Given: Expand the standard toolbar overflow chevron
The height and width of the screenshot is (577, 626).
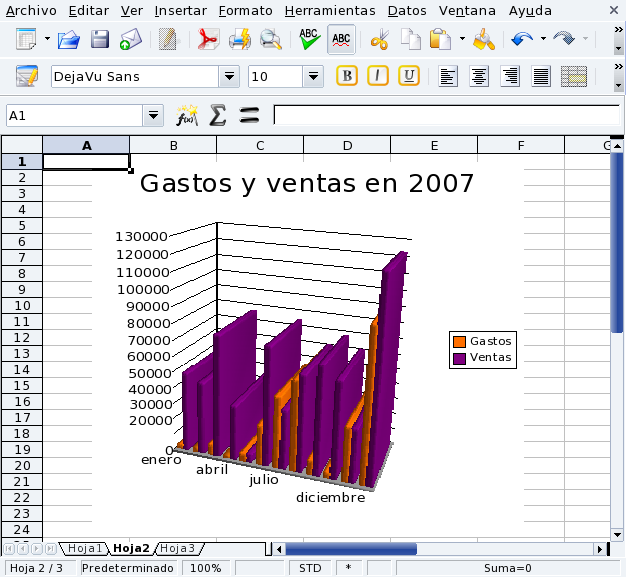Looking at the screenshot, I should (x=618, y=30).
